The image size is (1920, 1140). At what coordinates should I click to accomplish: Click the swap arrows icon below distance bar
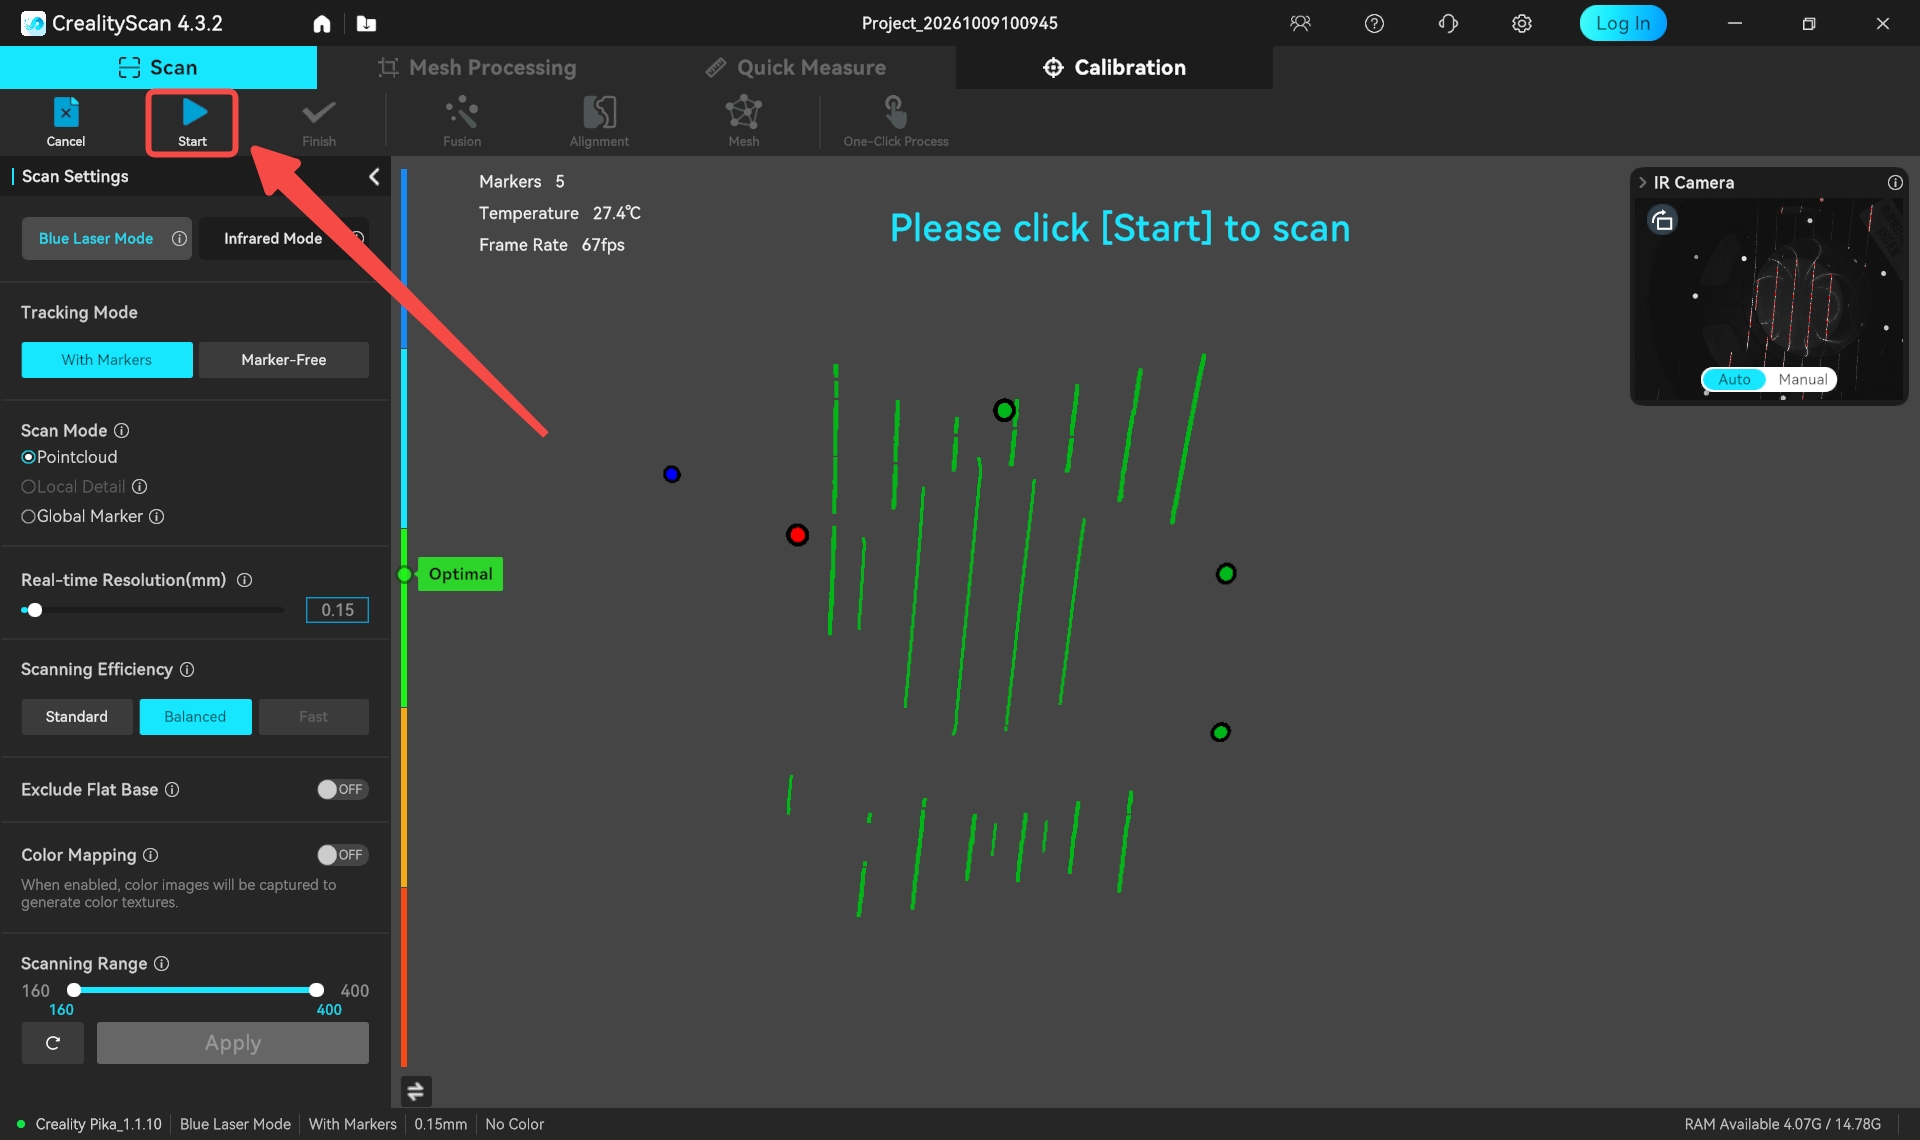[416, 1091]
